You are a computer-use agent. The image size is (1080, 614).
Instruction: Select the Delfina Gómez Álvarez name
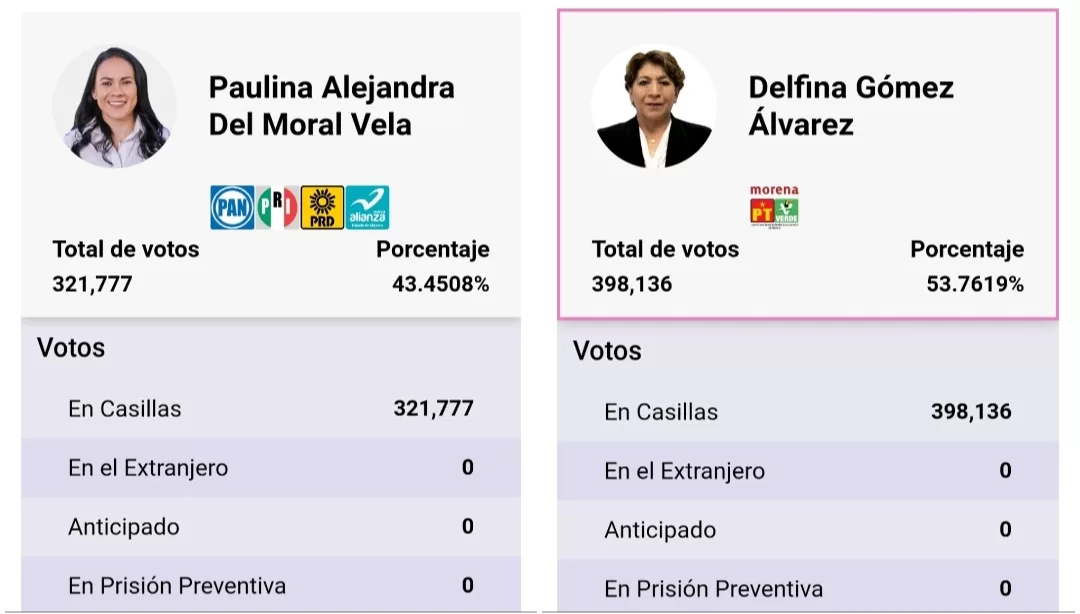point(850,106)
